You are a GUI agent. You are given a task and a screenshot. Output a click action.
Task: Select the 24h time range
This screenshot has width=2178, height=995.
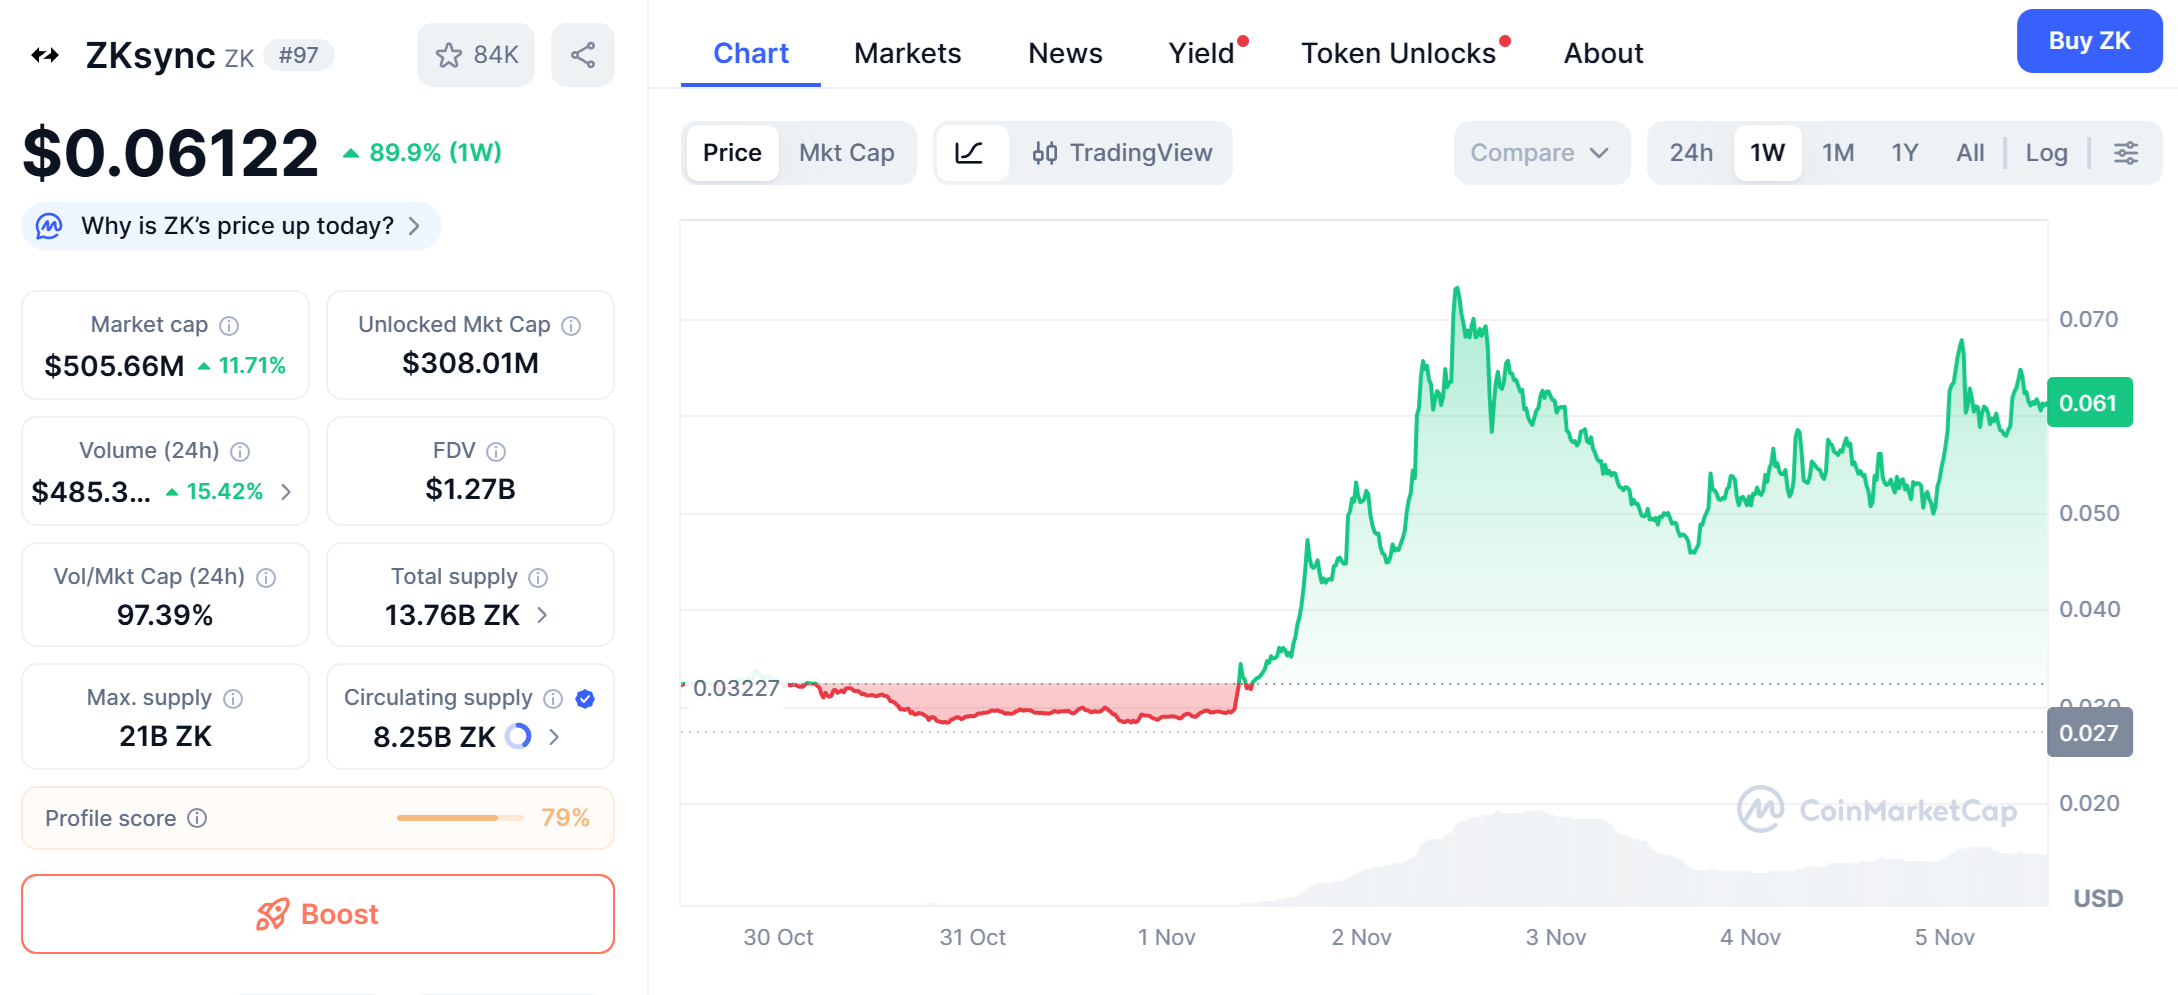[x=1690, y=153]
